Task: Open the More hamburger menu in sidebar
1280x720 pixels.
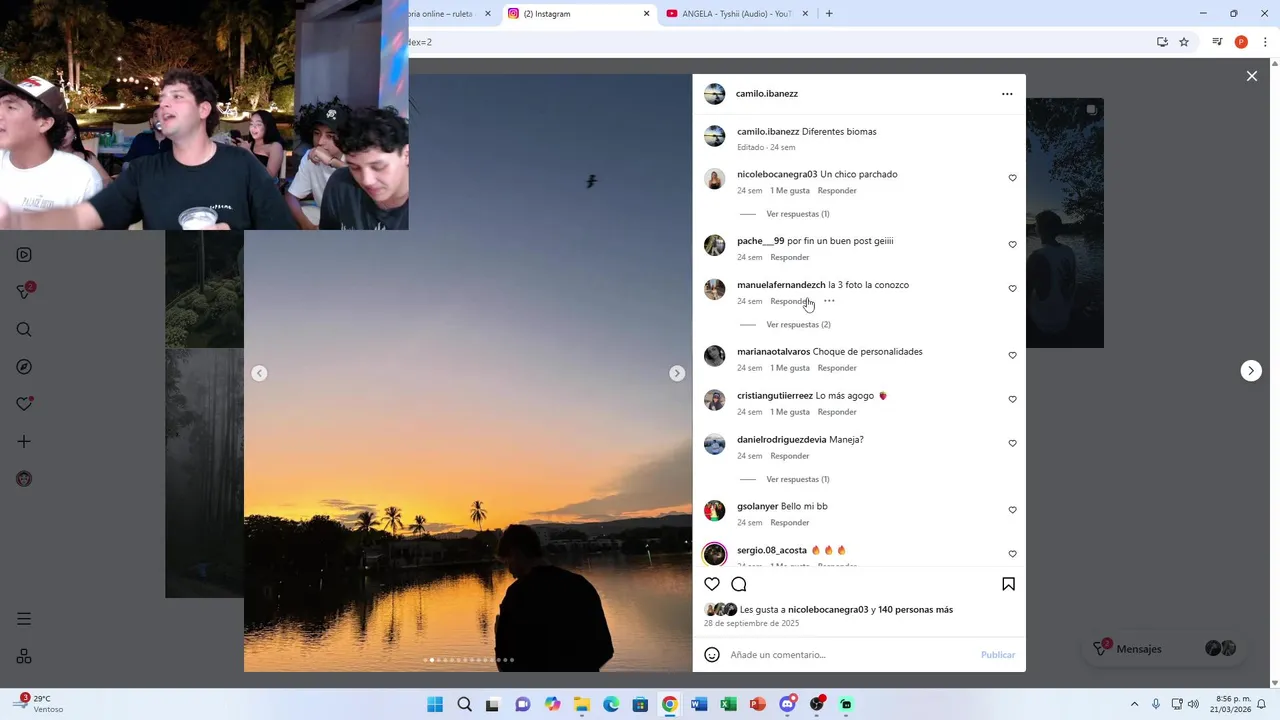Action: click(x=24, y=619)
